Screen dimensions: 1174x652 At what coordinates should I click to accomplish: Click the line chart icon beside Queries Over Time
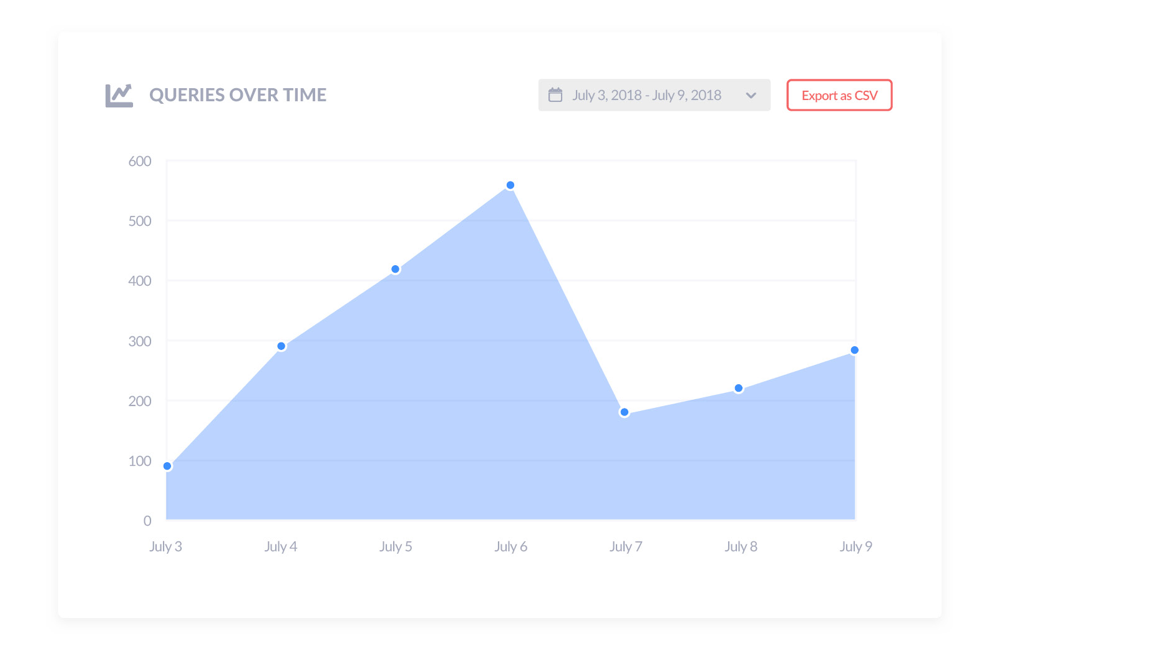pyautogui.click(x=119, y=94)
